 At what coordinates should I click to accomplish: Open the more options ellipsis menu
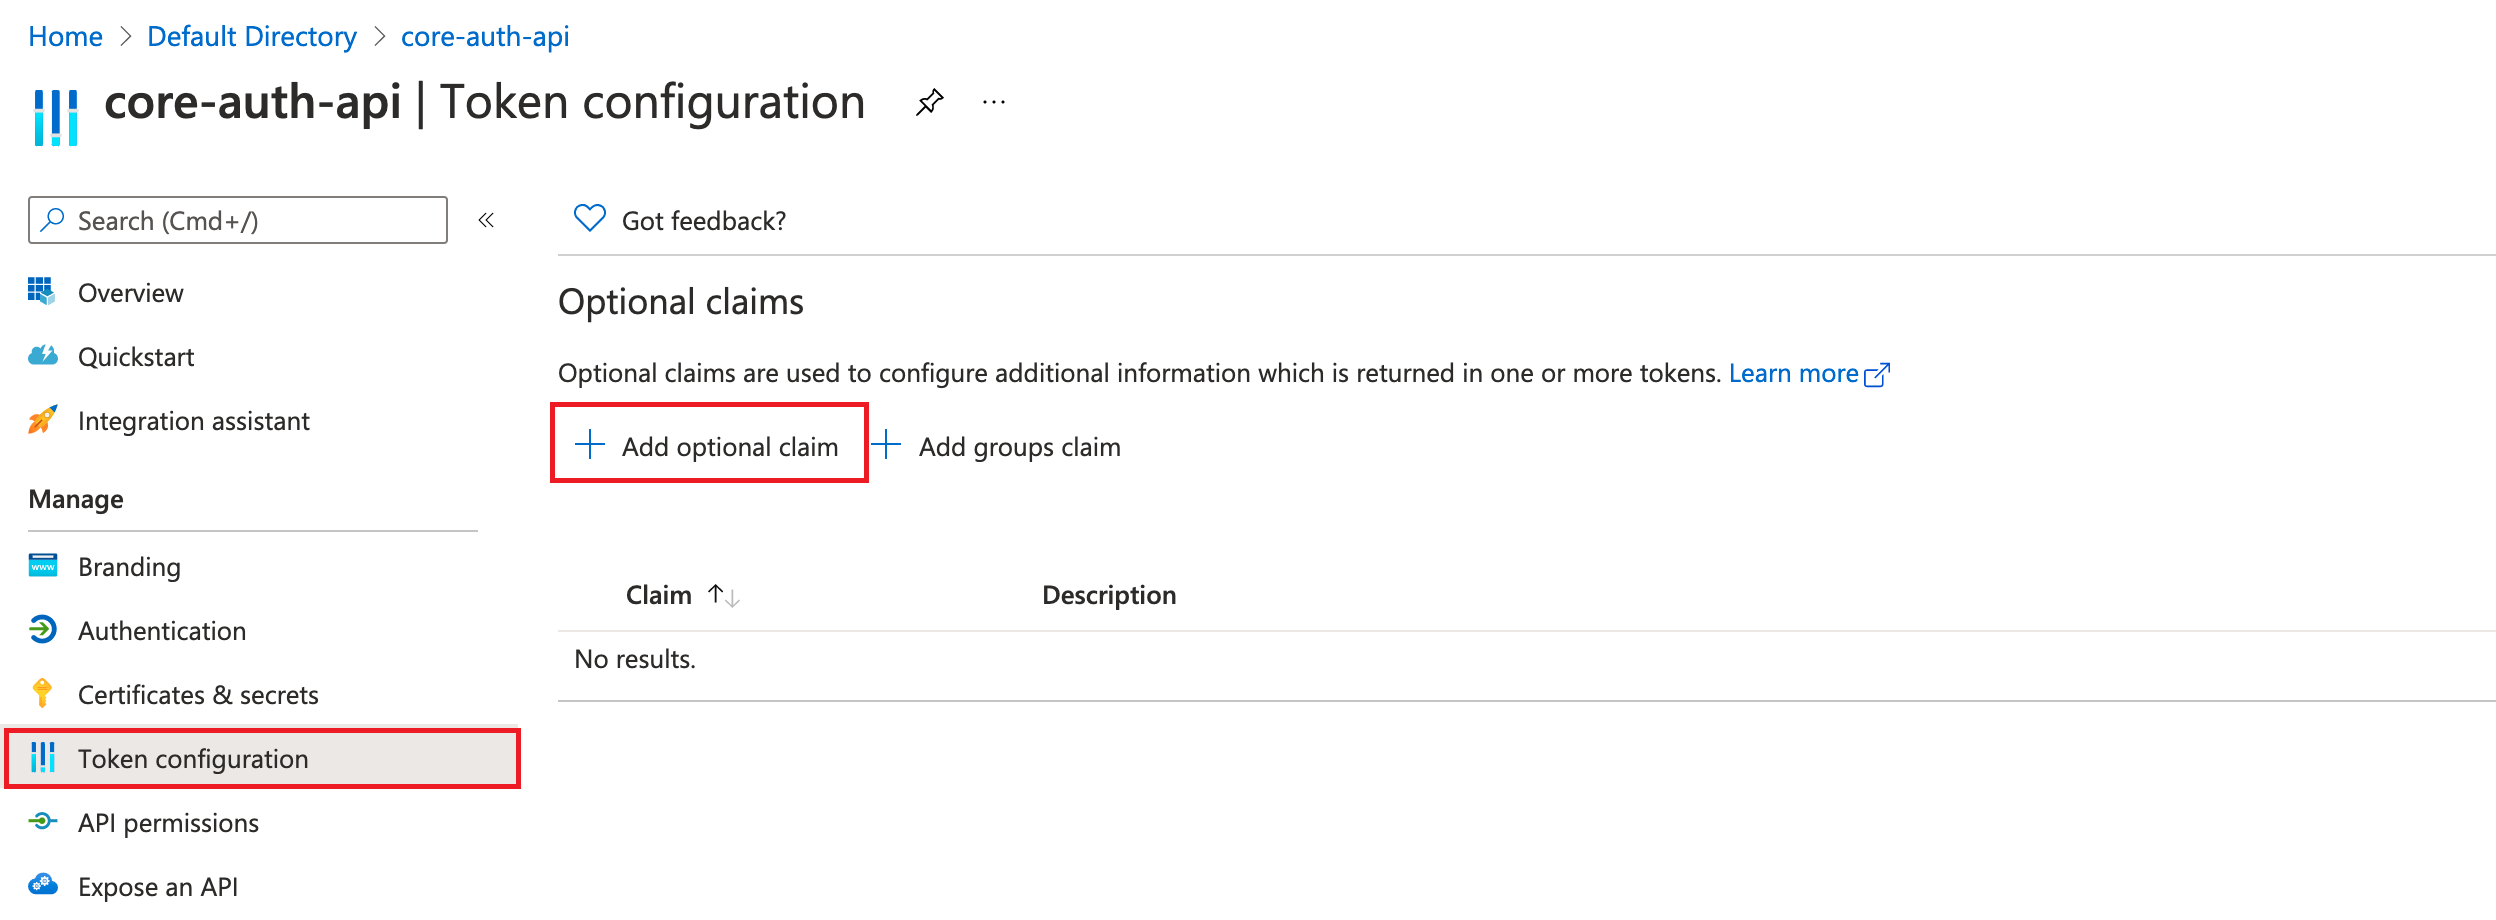(x=993, y=102)
